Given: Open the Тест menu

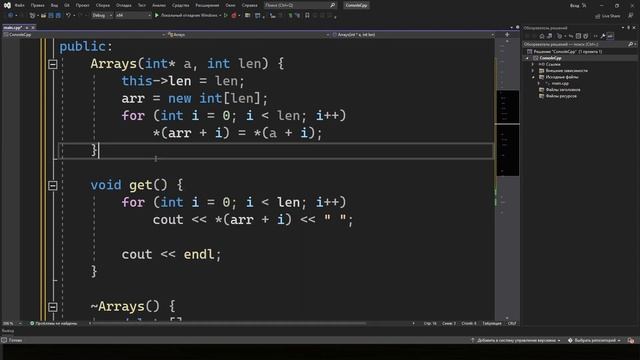Looking at the screenshot, I should click(141, 5).
